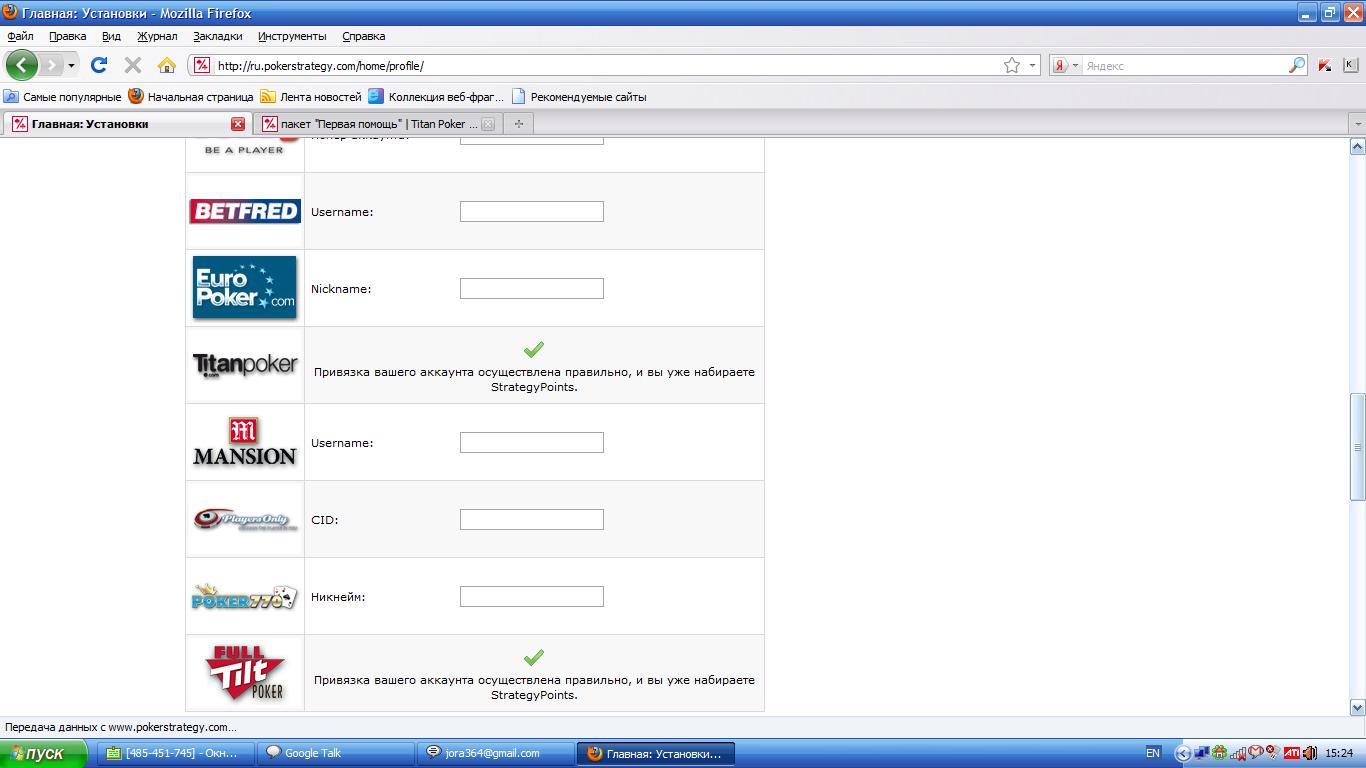Screen dimensions: 1366x768
Task: Open a new tab with the plus button
Action: pyautogui.click(x=518, y=124)
